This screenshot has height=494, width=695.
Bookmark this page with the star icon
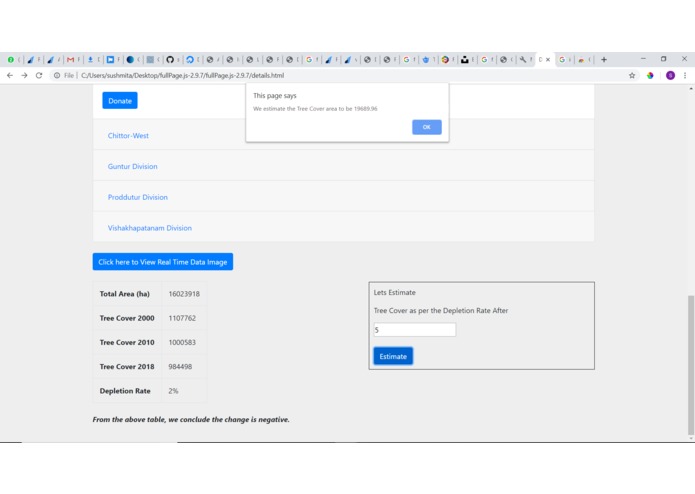tap(632, 75)
